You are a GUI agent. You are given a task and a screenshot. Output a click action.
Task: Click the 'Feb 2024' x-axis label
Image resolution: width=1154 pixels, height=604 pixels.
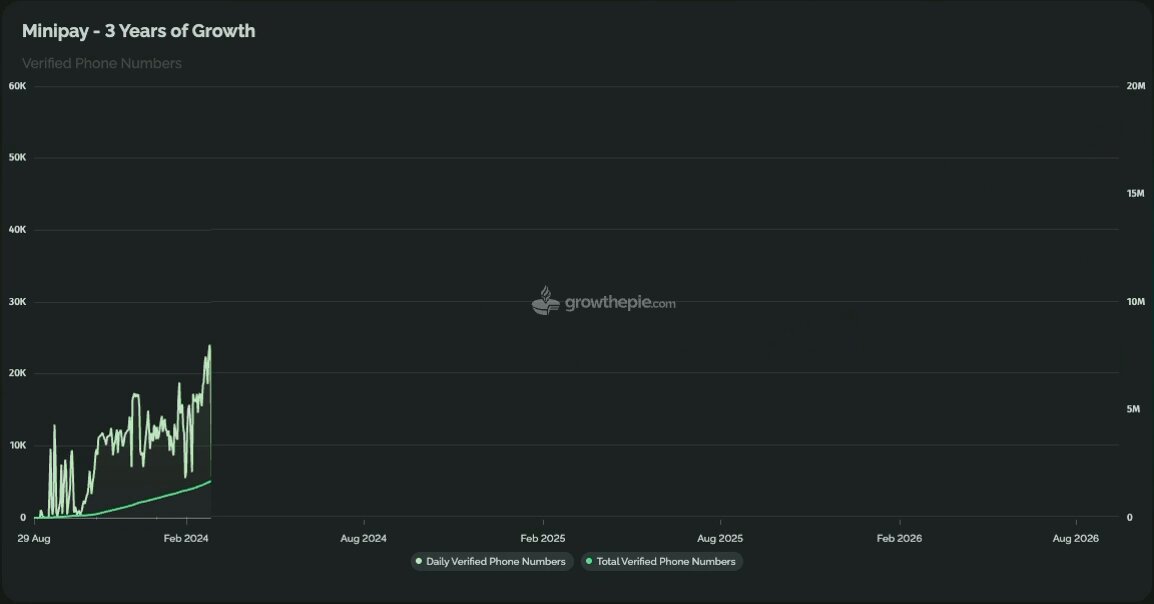tap(186, 539)
